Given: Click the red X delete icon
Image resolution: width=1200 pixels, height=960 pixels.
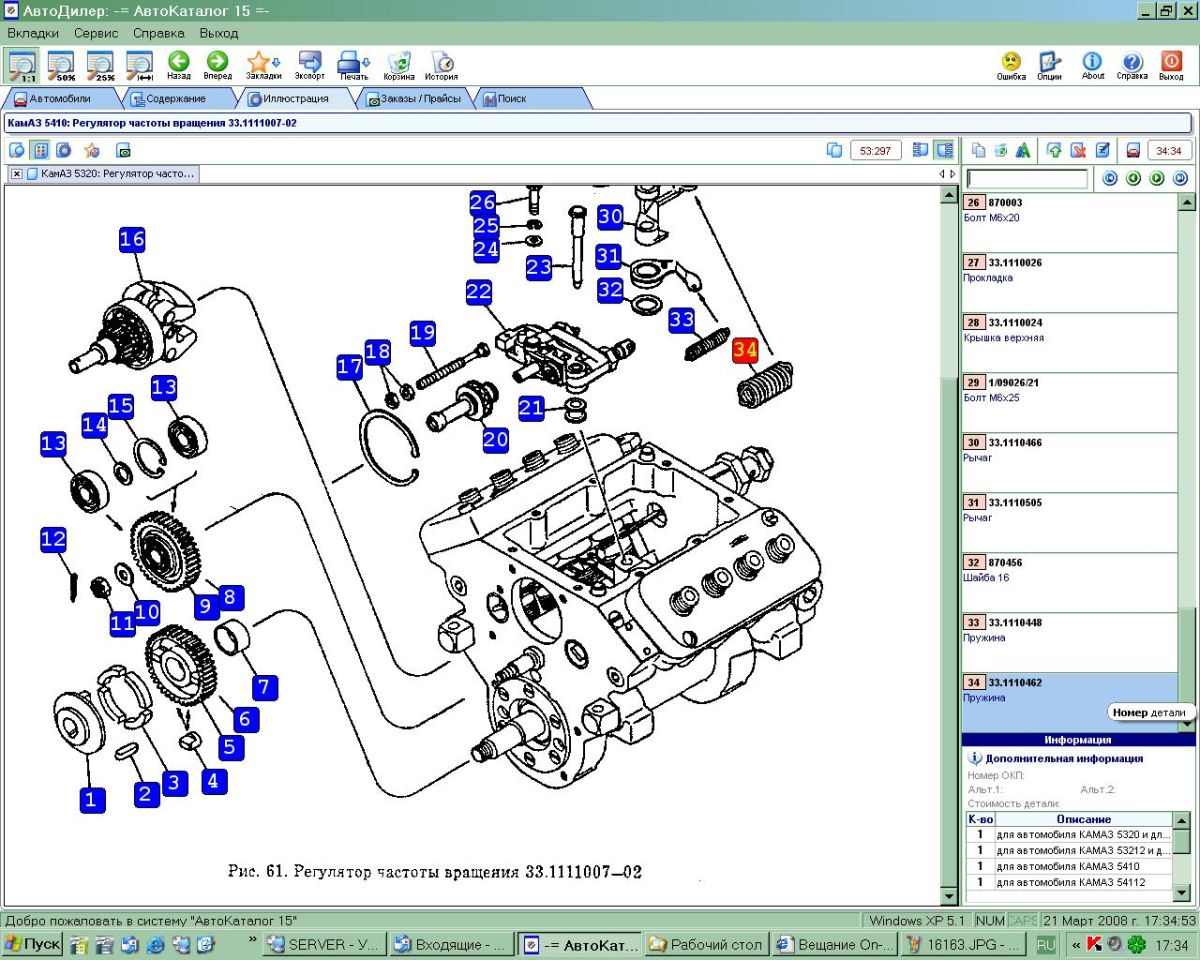Looking at the screenshot, I should 1078,150.
